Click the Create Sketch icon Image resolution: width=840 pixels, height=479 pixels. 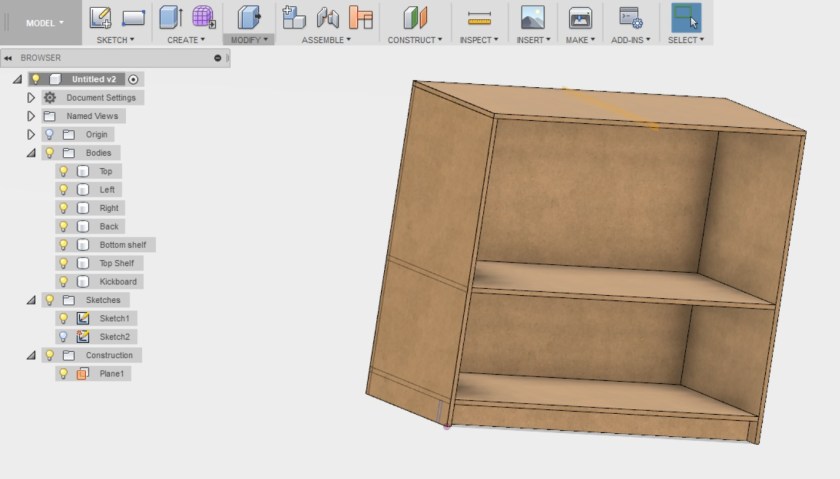tap(100, 17)
